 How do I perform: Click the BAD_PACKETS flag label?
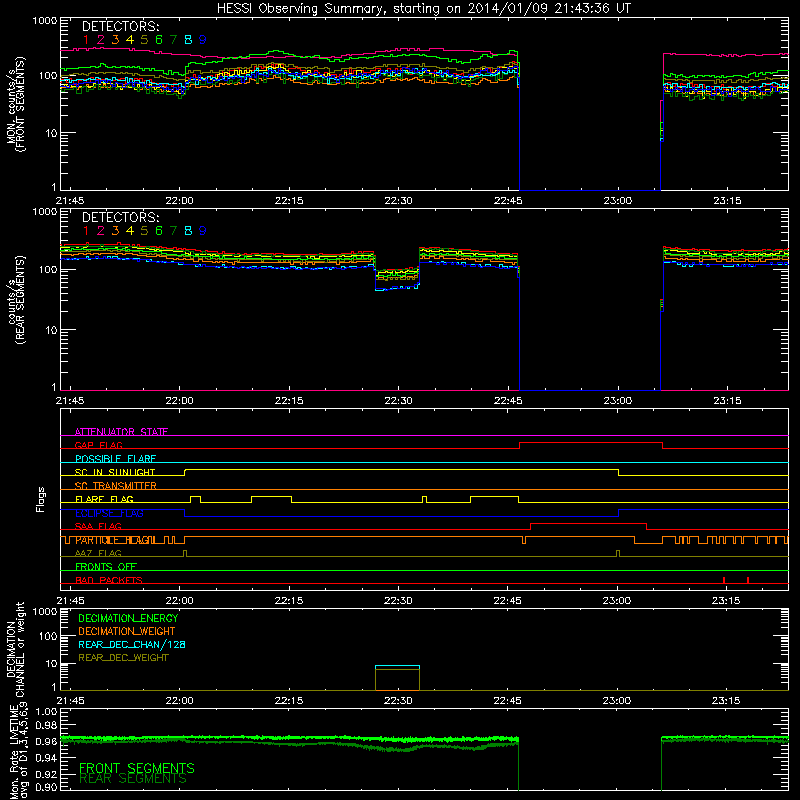pos(109,580)
